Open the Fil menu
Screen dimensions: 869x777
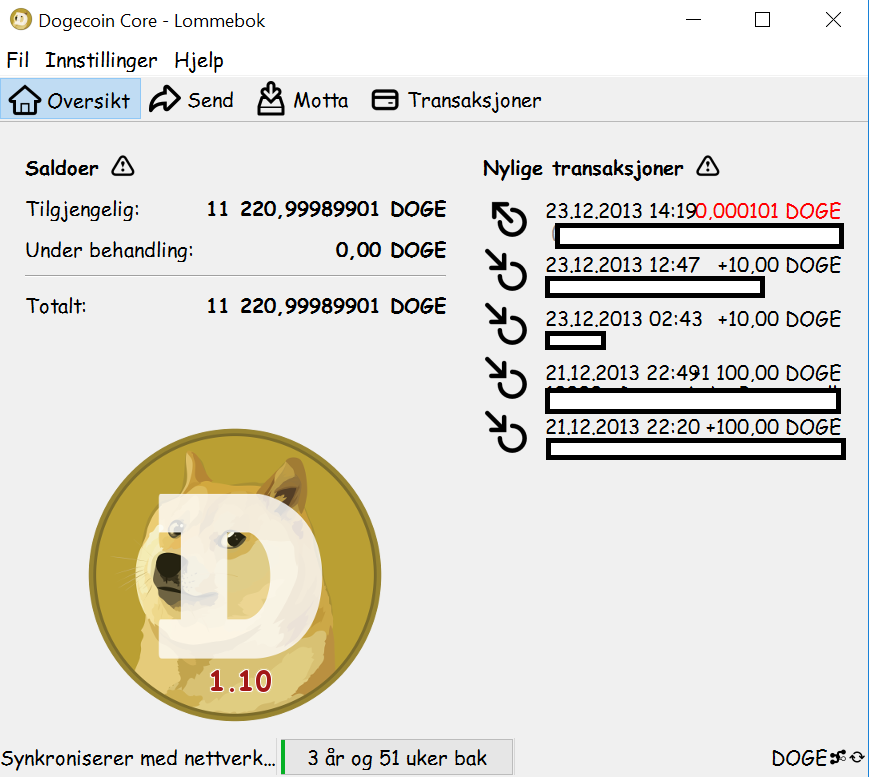coord(17,60)
